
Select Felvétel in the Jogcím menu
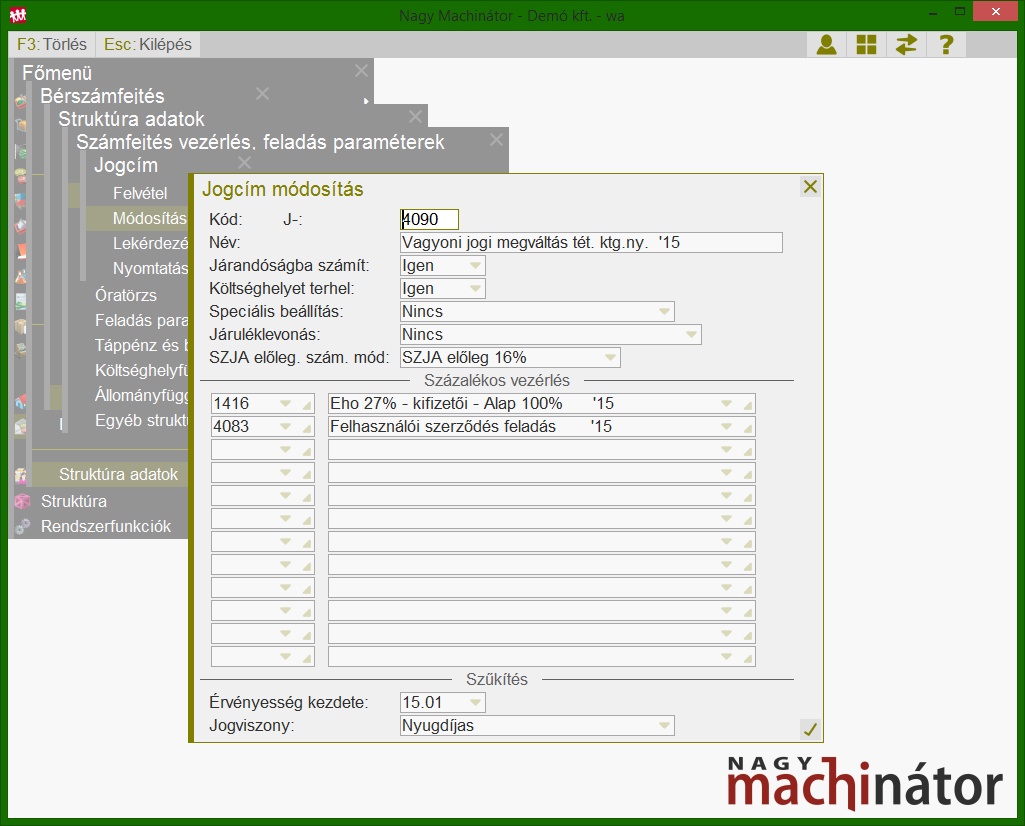[140, 194]
